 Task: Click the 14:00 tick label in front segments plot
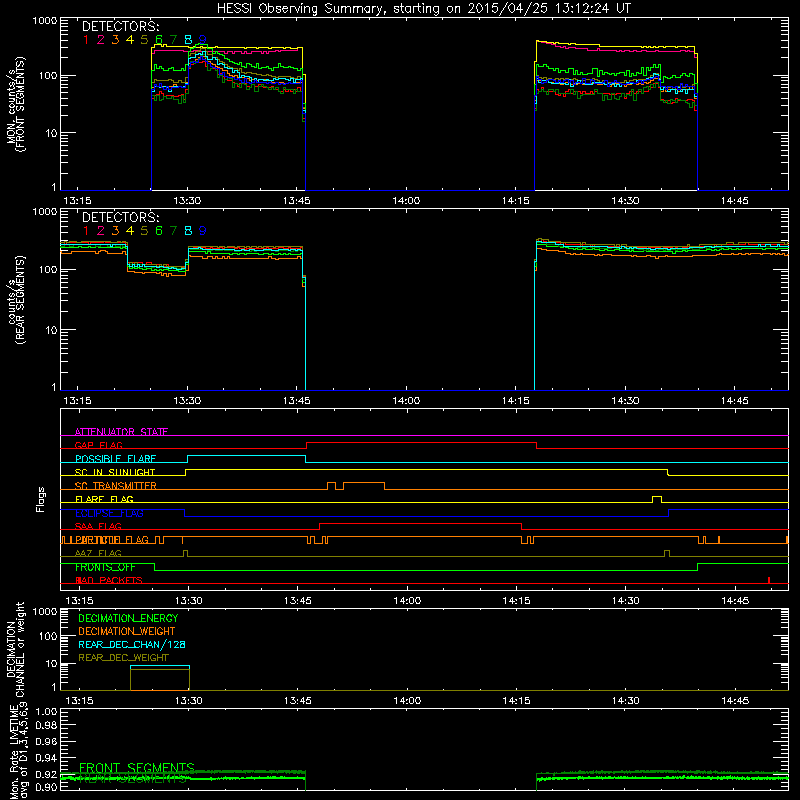pos(406,201)
